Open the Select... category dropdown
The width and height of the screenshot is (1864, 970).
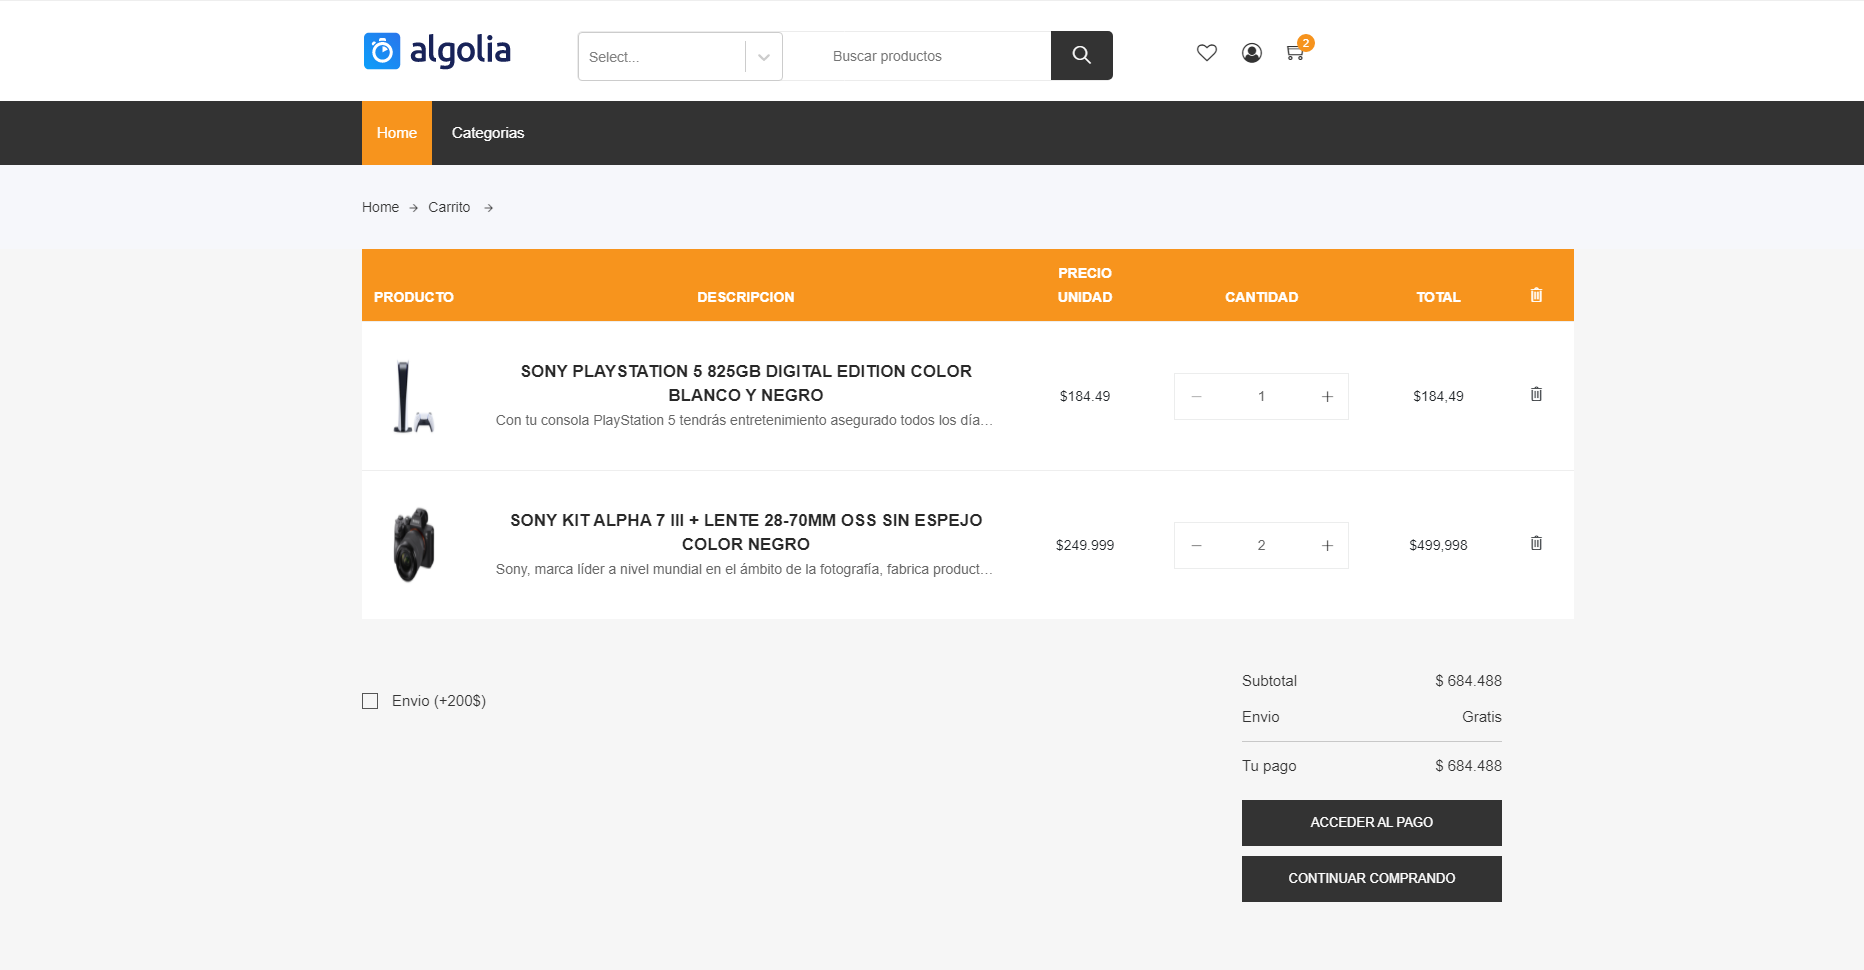point(680,56)
